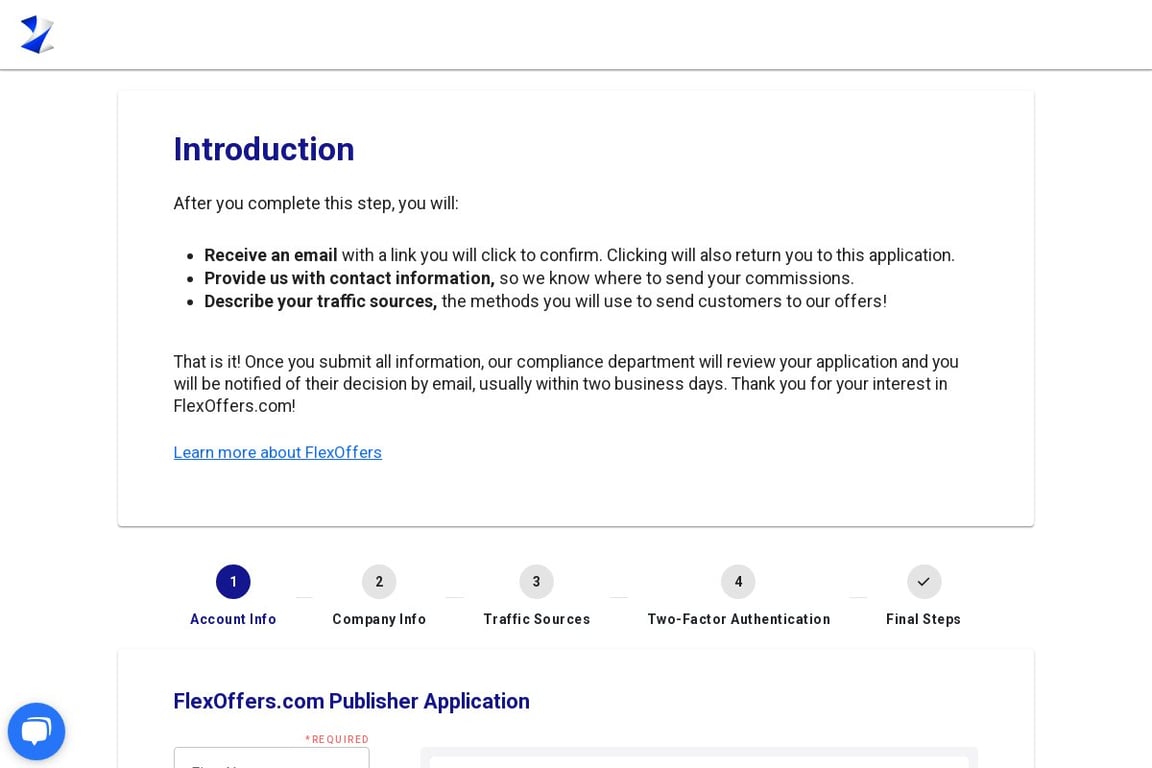Image resolution: width=1152 pixels, height=768 pixels.
Task: Click the Final Steps step label
Action: 923,619
